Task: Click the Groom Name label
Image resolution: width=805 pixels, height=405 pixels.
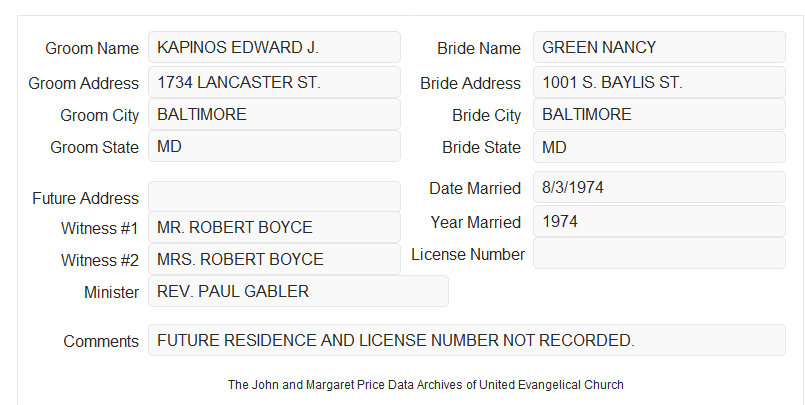Action: (92, 48)
